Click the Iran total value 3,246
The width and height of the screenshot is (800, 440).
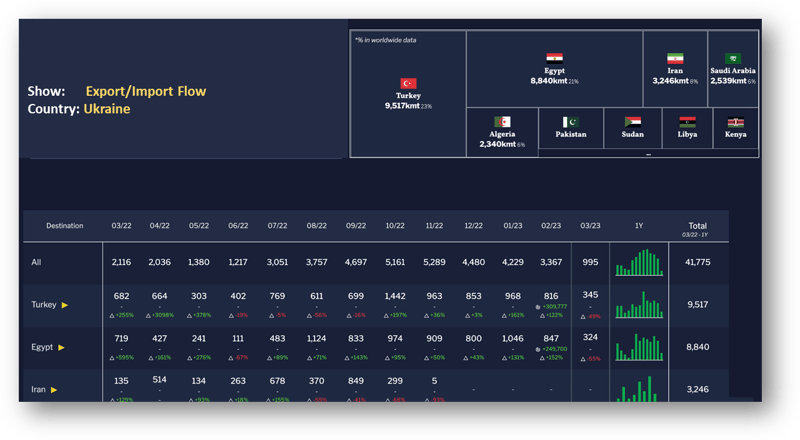point(697,389)
